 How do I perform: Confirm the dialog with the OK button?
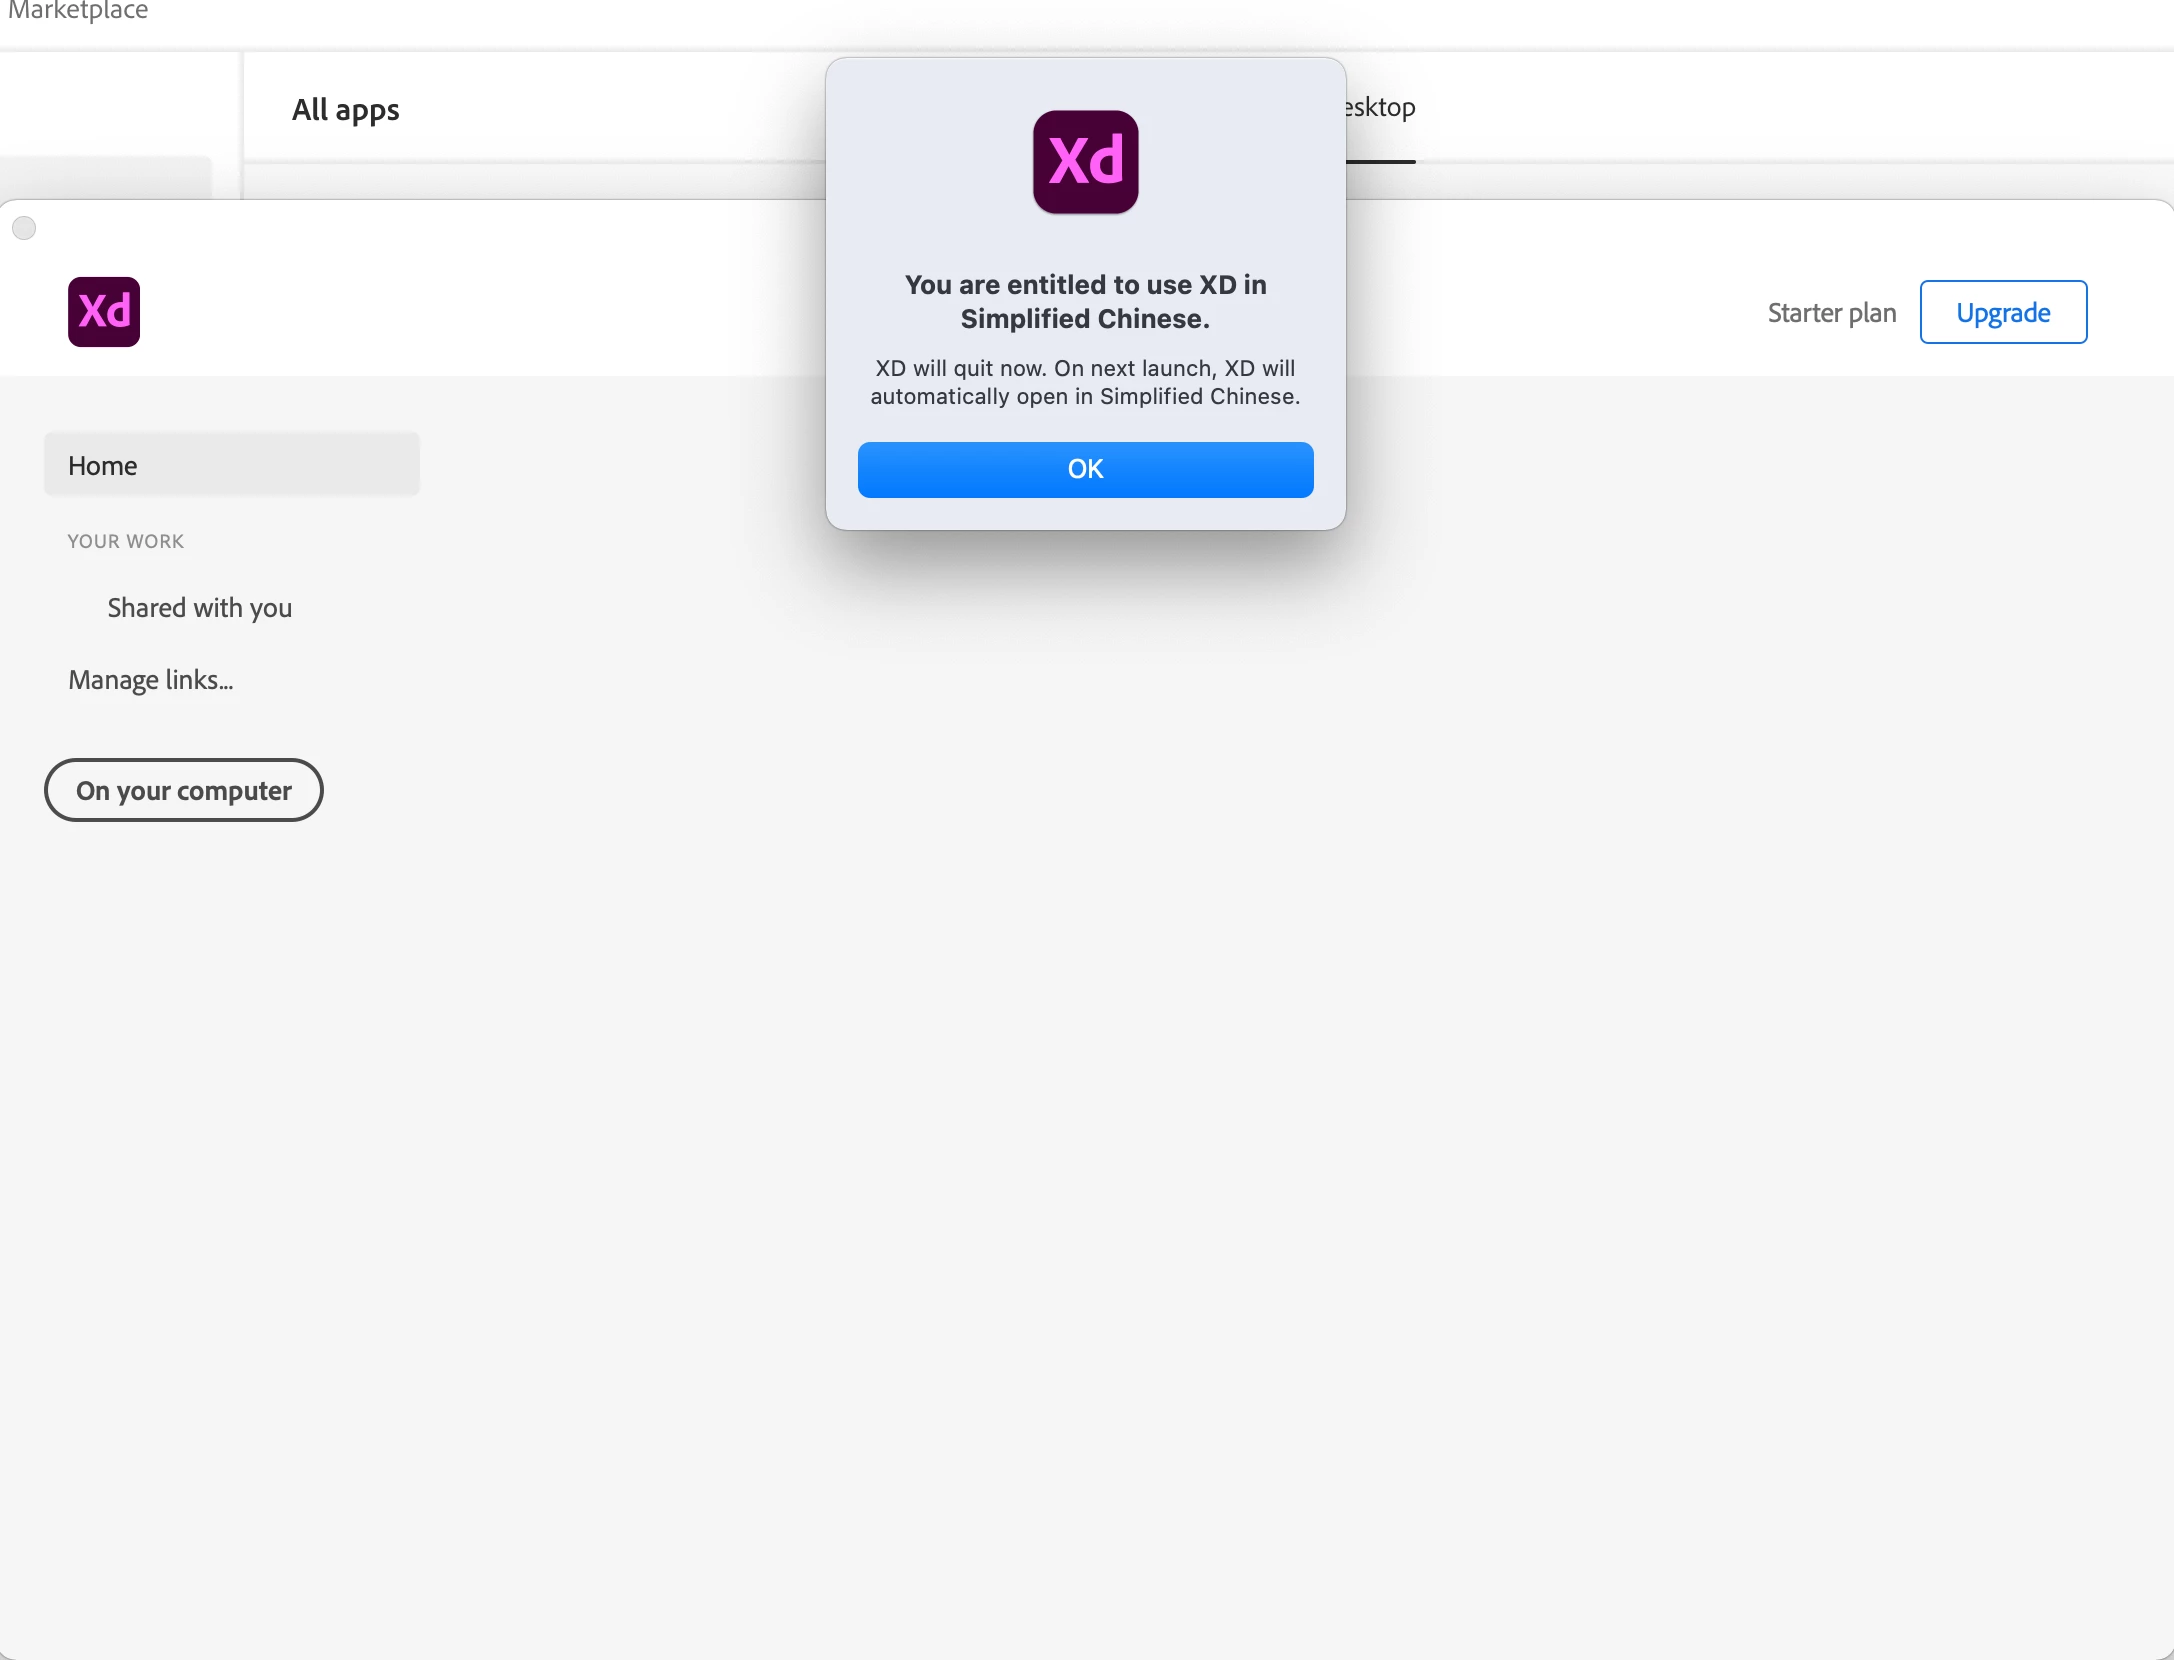(x=1085, y=469)
